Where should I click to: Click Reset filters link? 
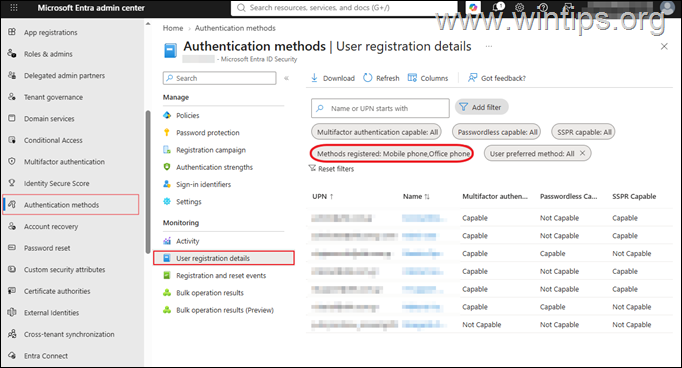pyautogui.click(x=331, y=169)
